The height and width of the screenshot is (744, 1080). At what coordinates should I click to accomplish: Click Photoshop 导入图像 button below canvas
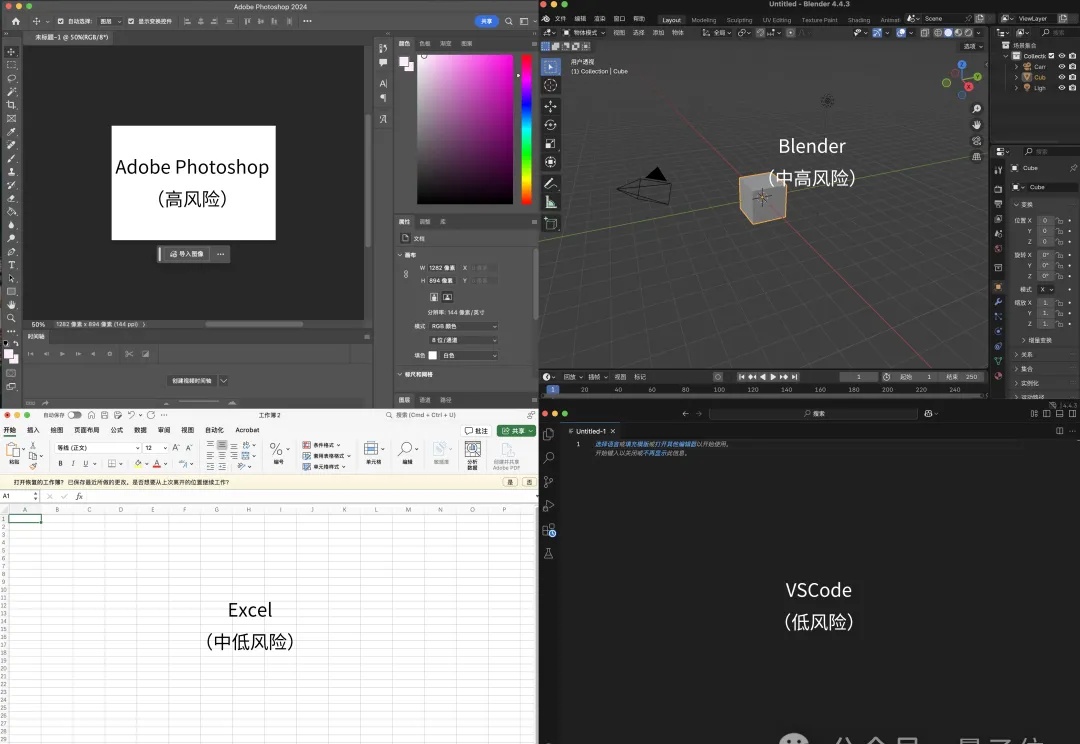pos(187,254)
